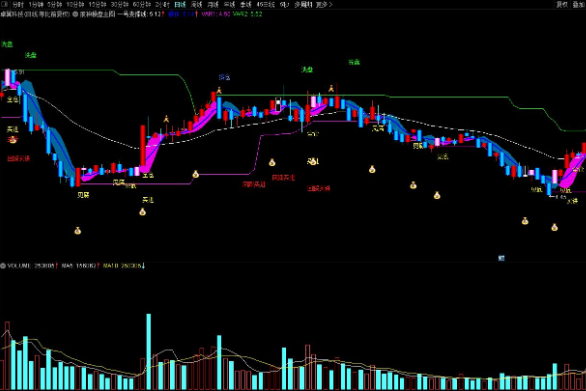Click the lowest money bag icon near left
Screen dimensions: 586x391
tap(77, 231)
